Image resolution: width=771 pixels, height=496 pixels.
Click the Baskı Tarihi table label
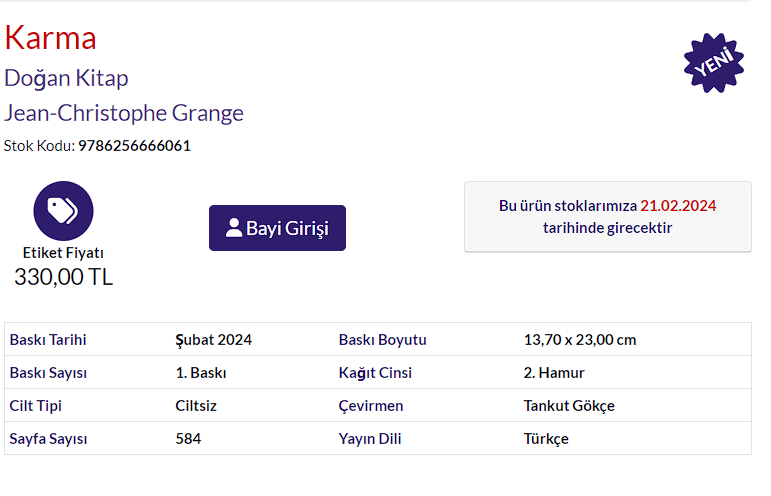click(48, 340)
